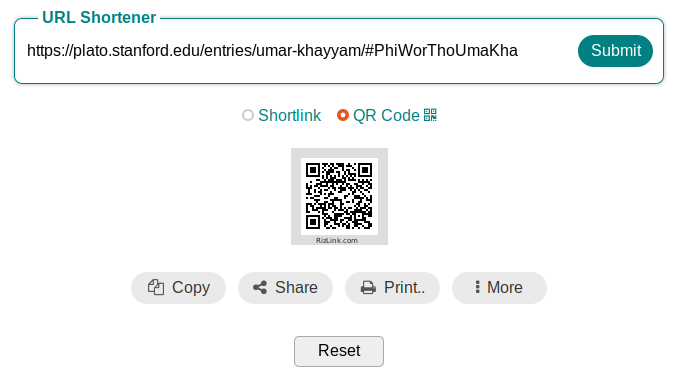Screen dimensions: 677x374
Task: Click the Copy button label
Action: 191,288
